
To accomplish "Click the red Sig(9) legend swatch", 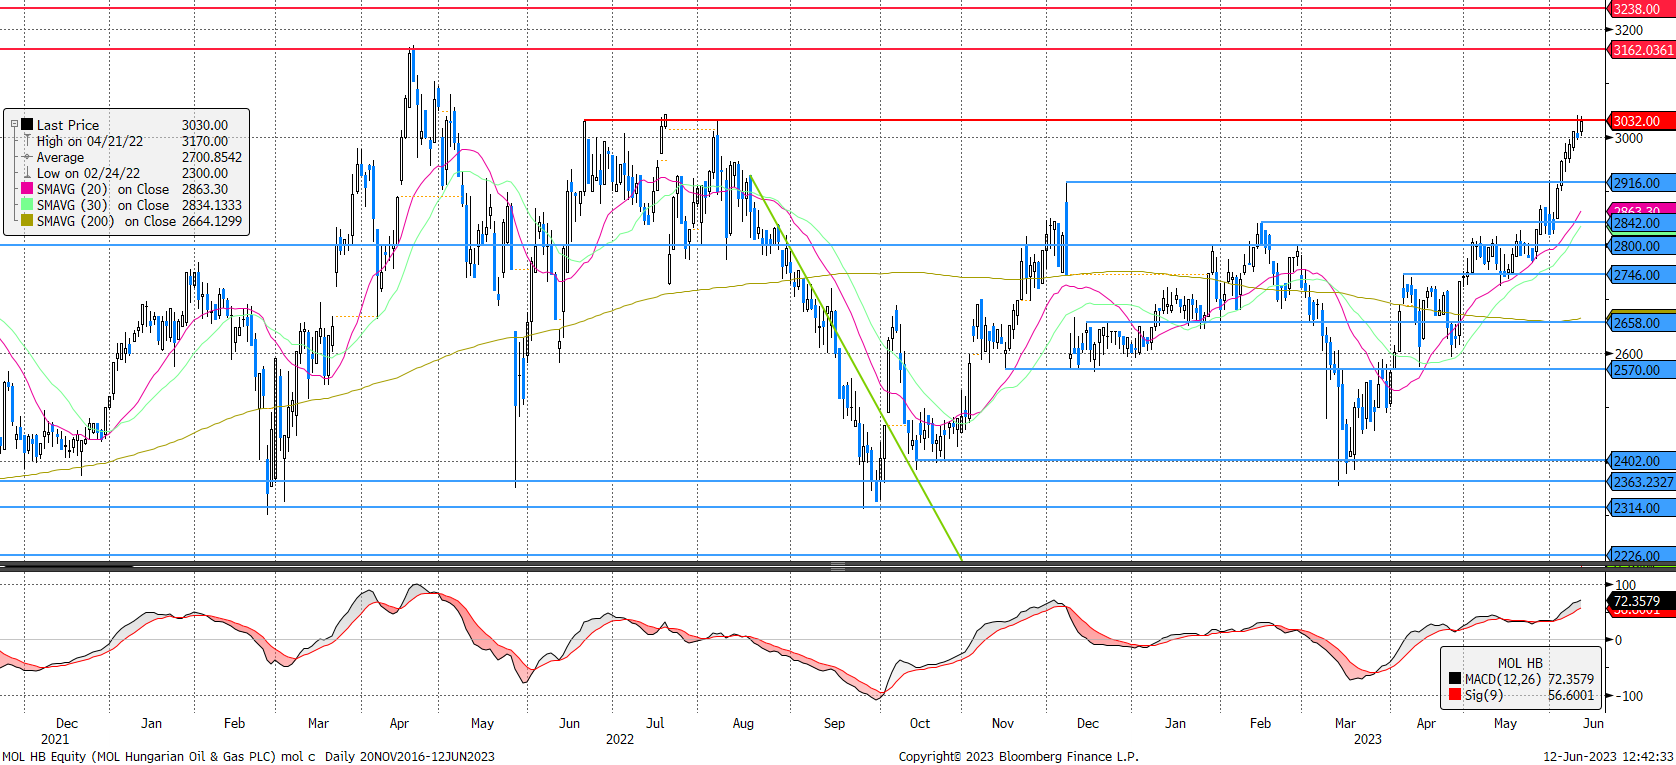I will pyautogui.click(x=1455, y=695).
